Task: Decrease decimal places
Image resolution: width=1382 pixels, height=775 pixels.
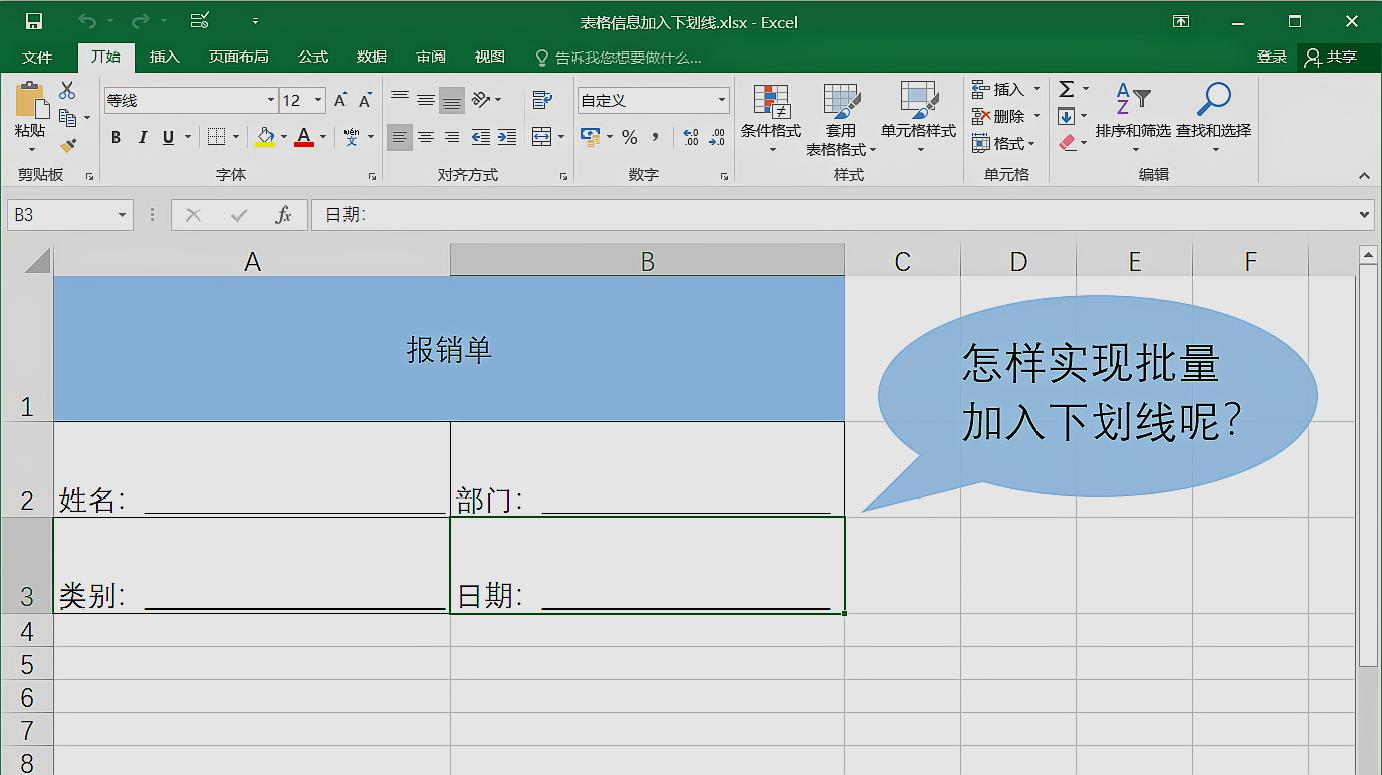Action: [x=717, y=137]
